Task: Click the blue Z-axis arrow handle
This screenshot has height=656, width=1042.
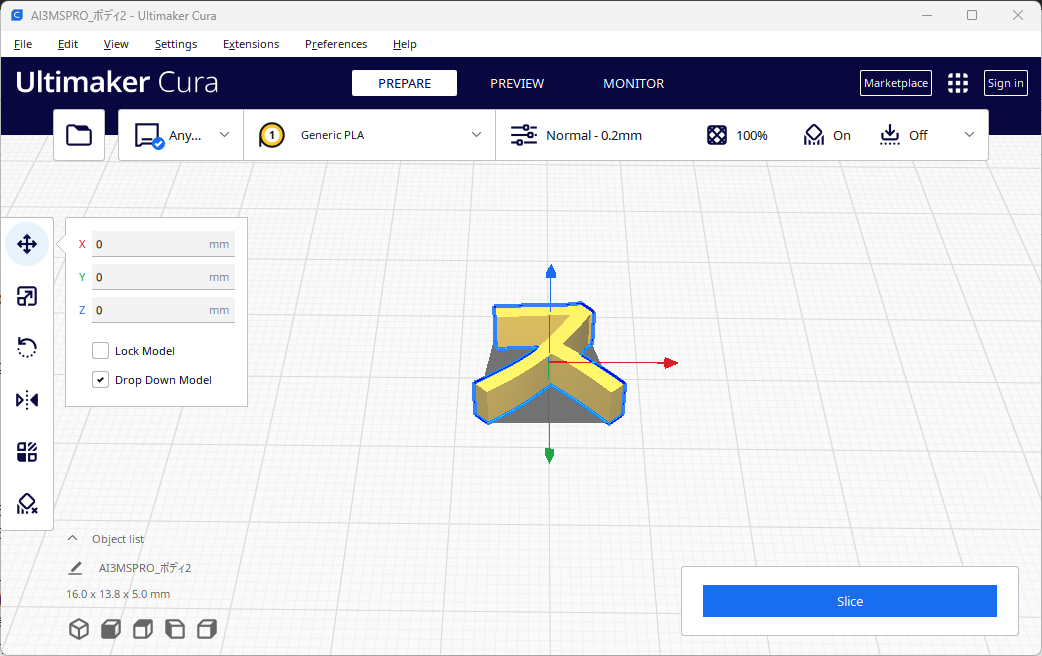Action: tap(550, 271)
